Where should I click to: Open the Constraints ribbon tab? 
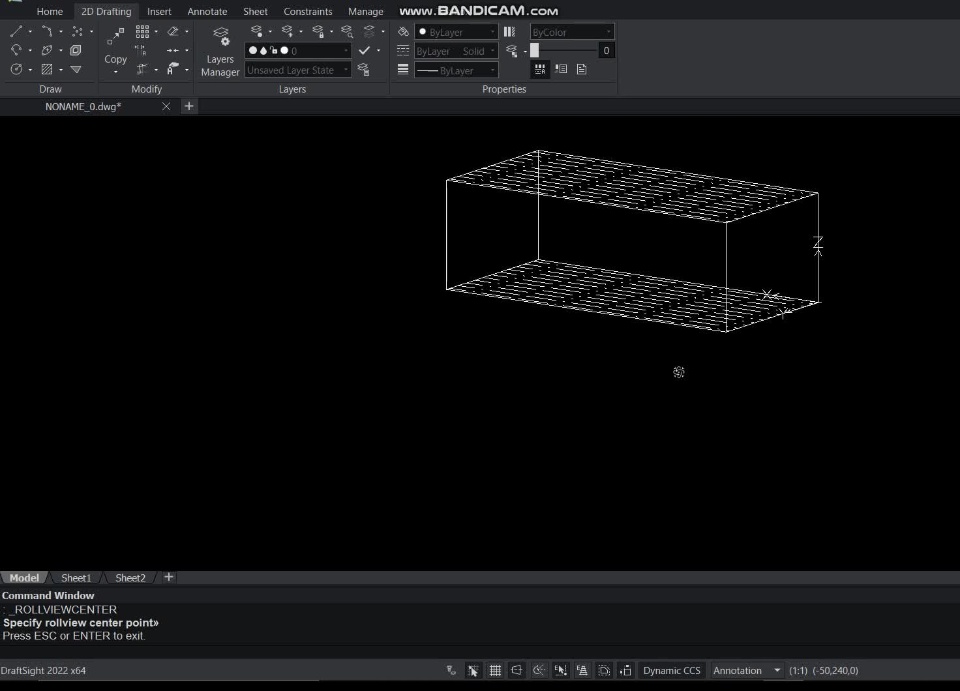[x=308, y=11]
